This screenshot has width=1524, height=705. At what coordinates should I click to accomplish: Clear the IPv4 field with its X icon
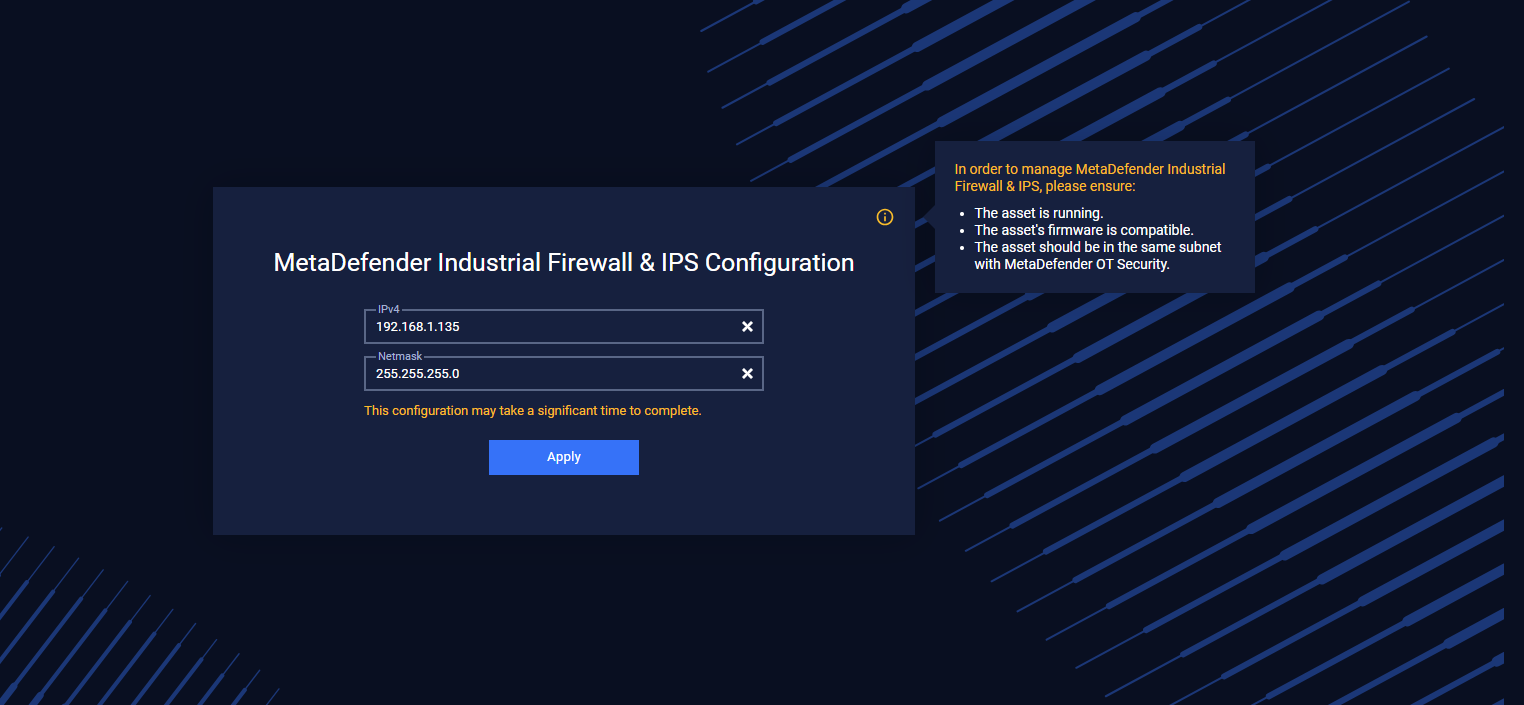(x=747, y=327)
